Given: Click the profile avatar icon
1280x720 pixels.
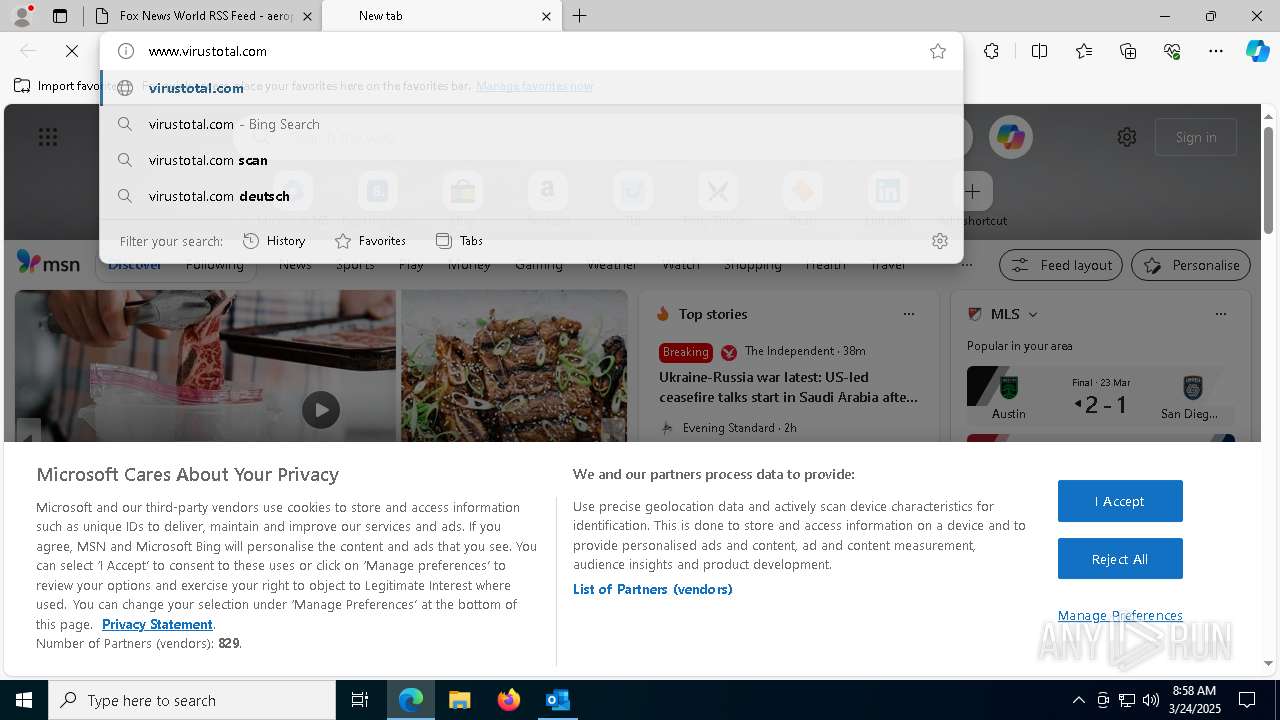Looking at the screenshot, I should pos(21,16).
